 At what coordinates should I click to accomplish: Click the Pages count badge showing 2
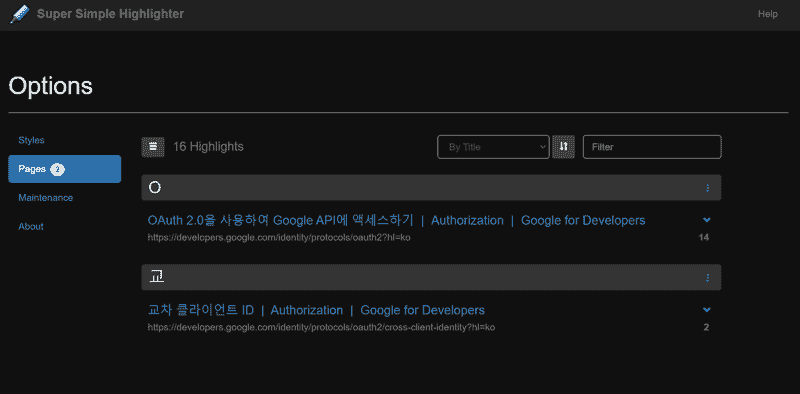[58, 169]
